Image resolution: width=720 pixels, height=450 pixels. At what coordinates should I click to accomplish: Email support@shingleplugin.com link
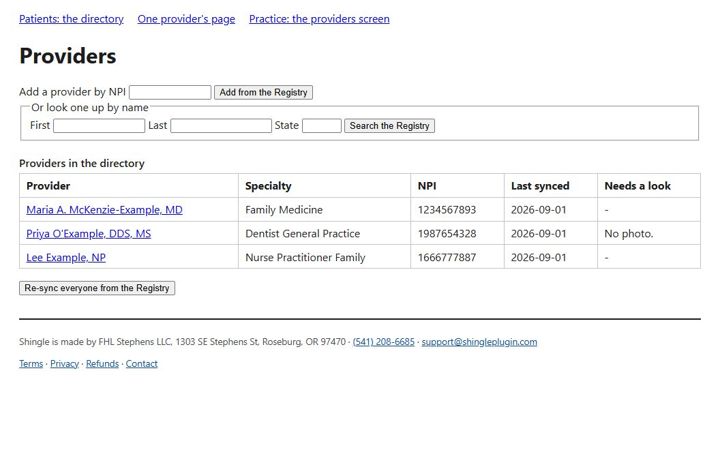(479, 342)
